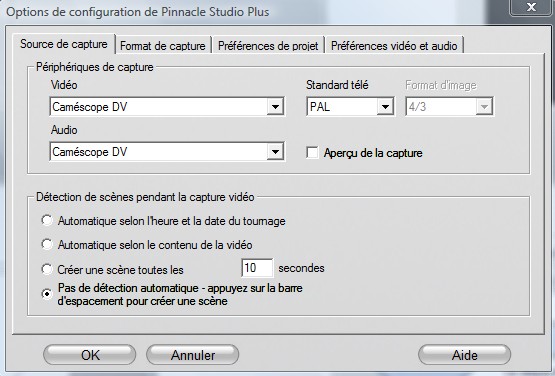The width and height of the screenshot is (555, 376).
Task: Open the Préférences vidéo et audio tab
Action: point(394,46)
